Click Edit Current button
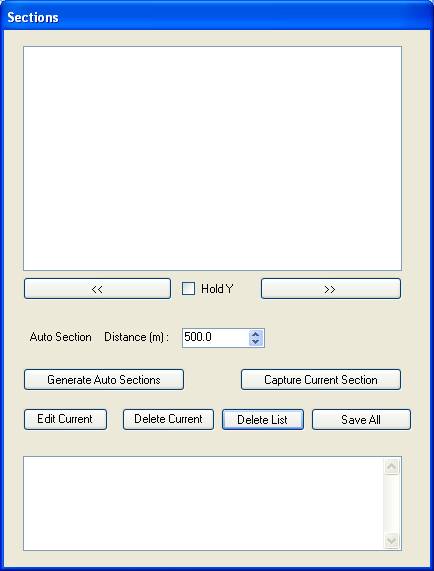 pyautogui.click(x=65, y=419)
